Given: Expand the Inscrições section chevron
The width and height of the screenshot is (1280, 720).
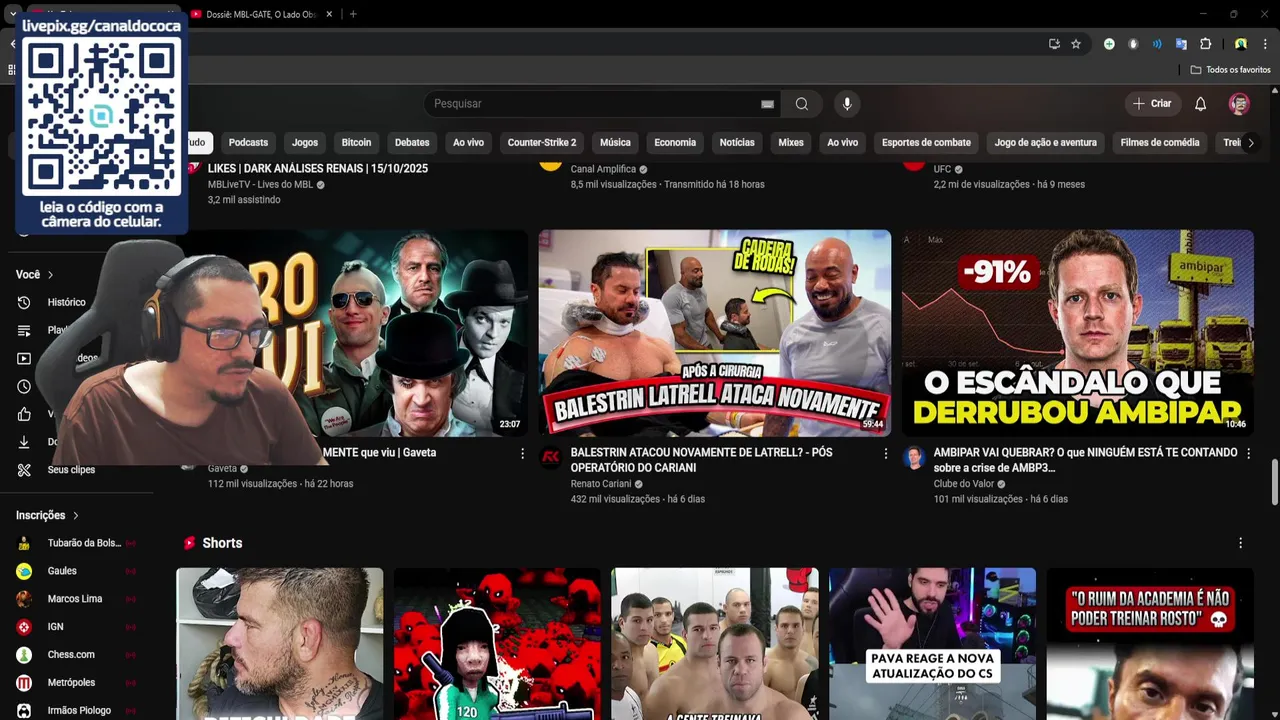Looking at the screenshot, I should [75, 515].
